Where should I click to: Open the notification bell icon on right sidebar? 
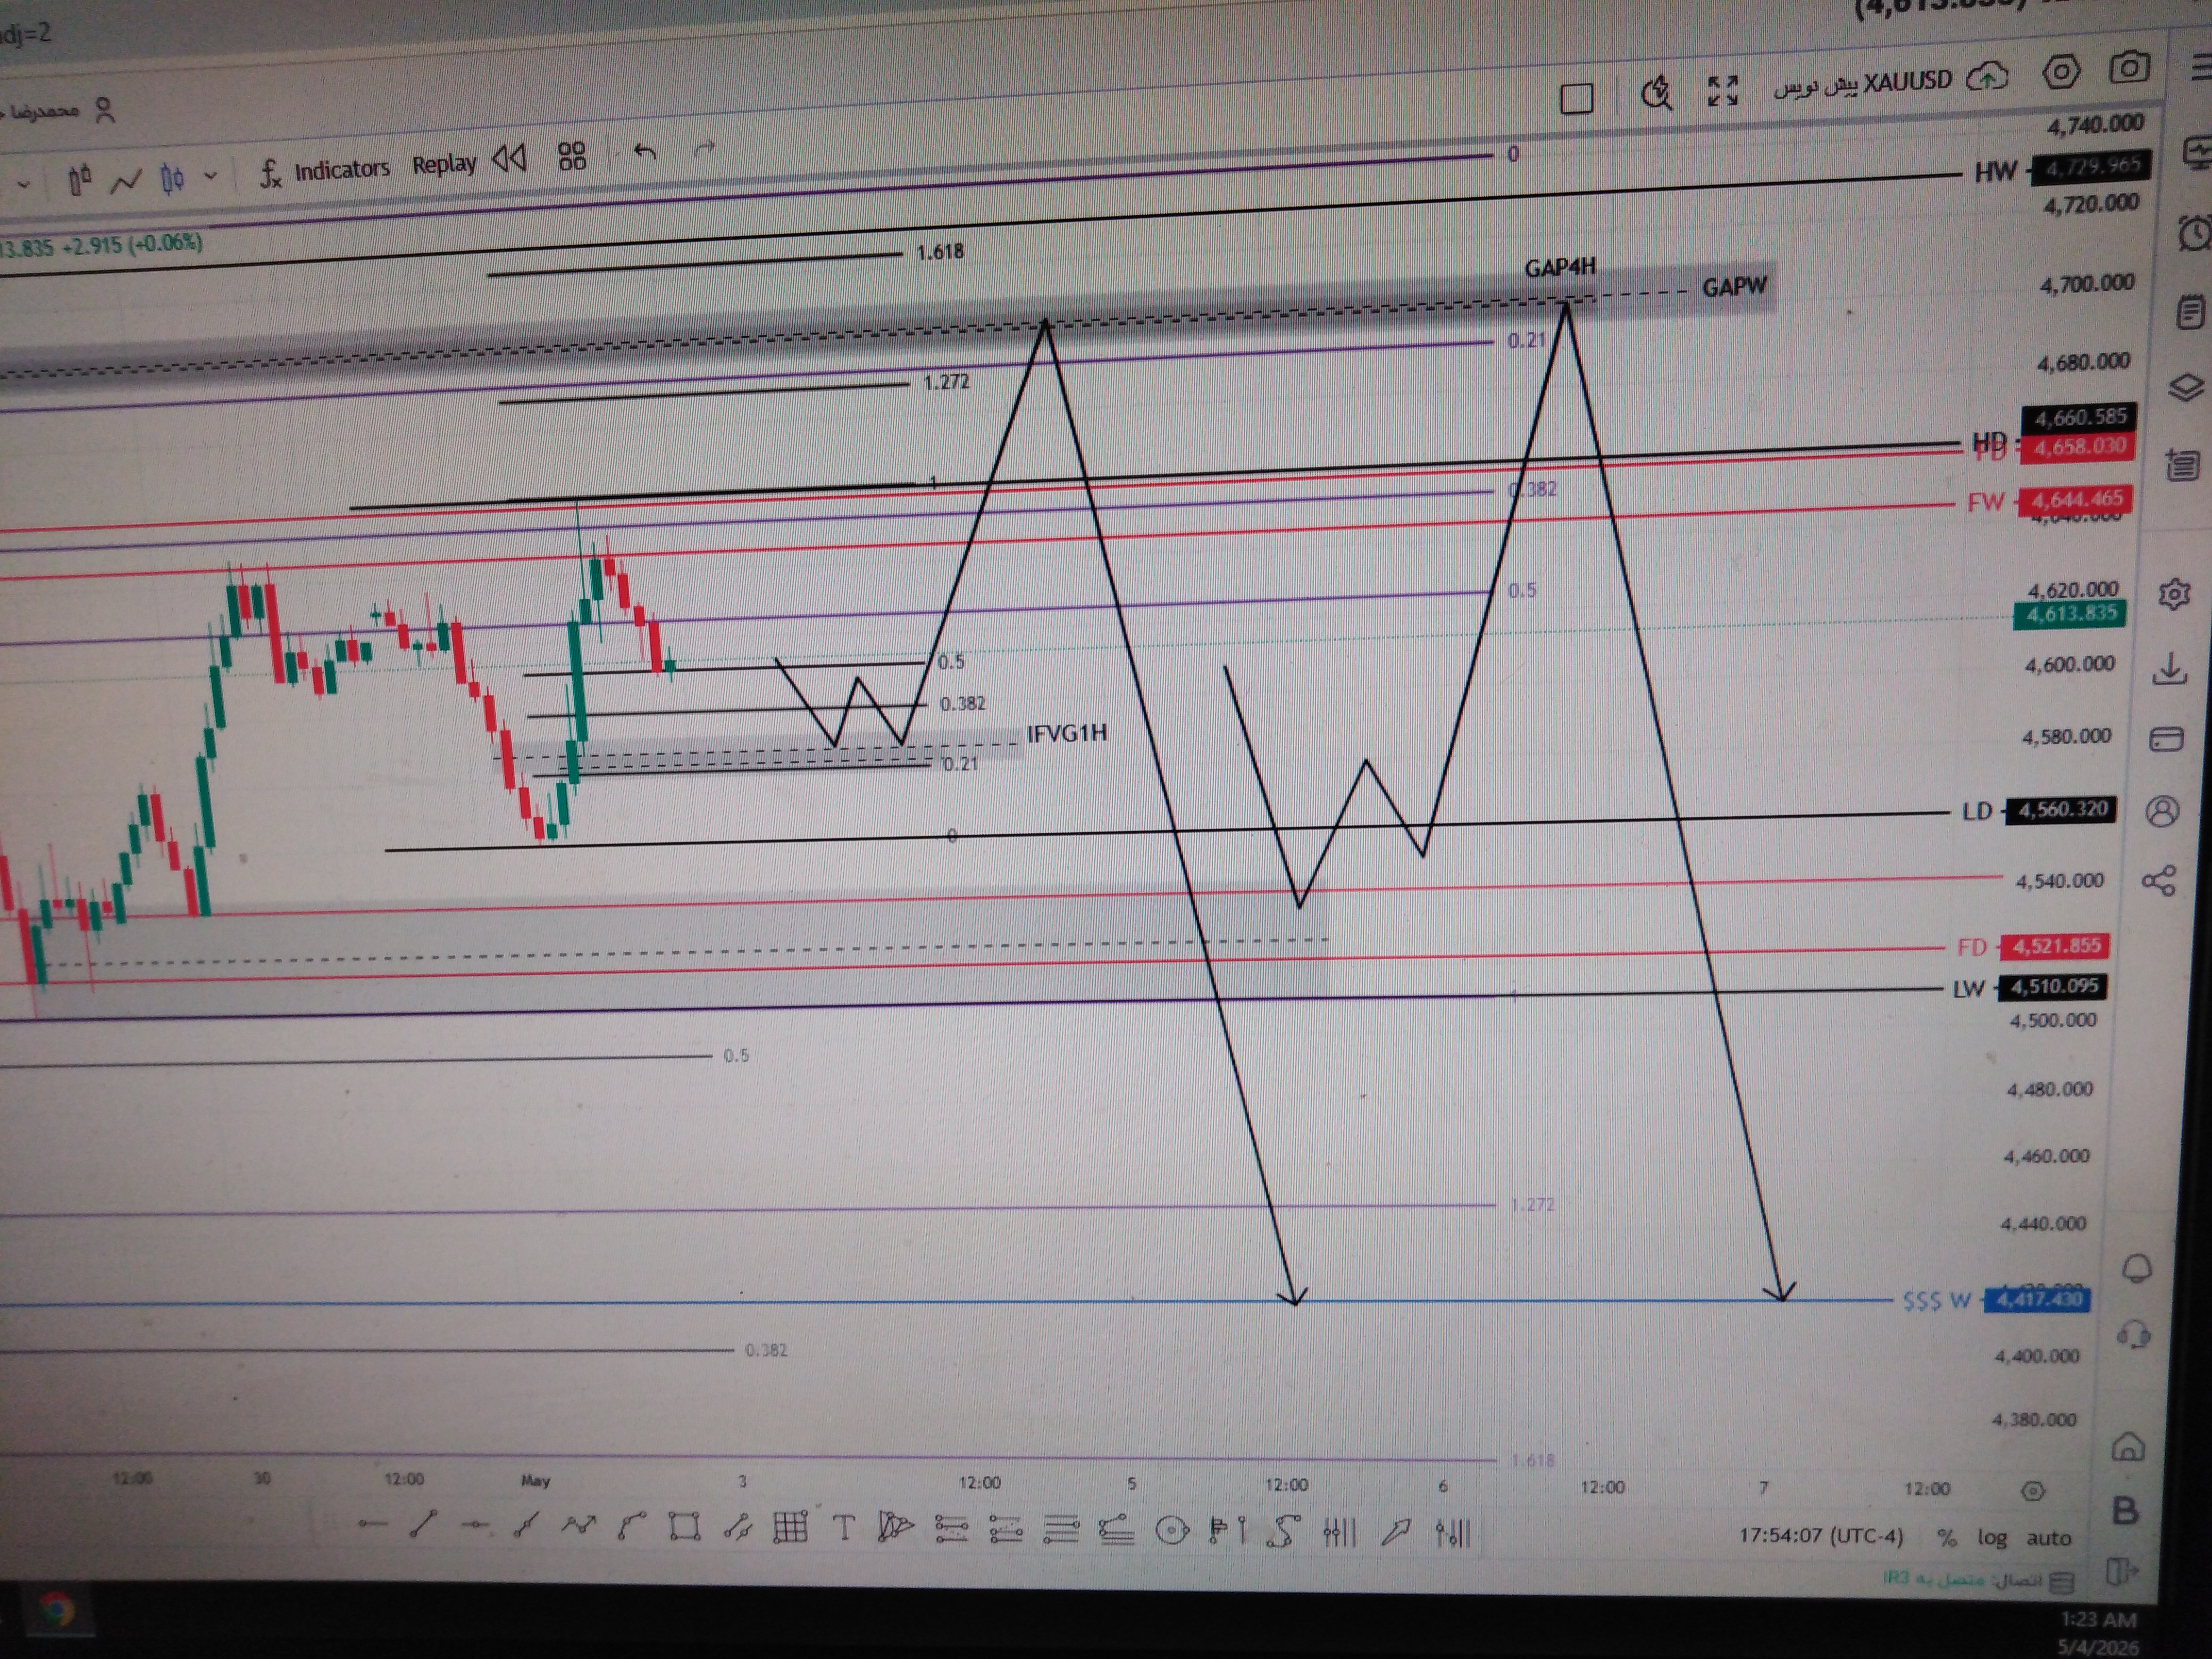[x=2138, y=1268]
